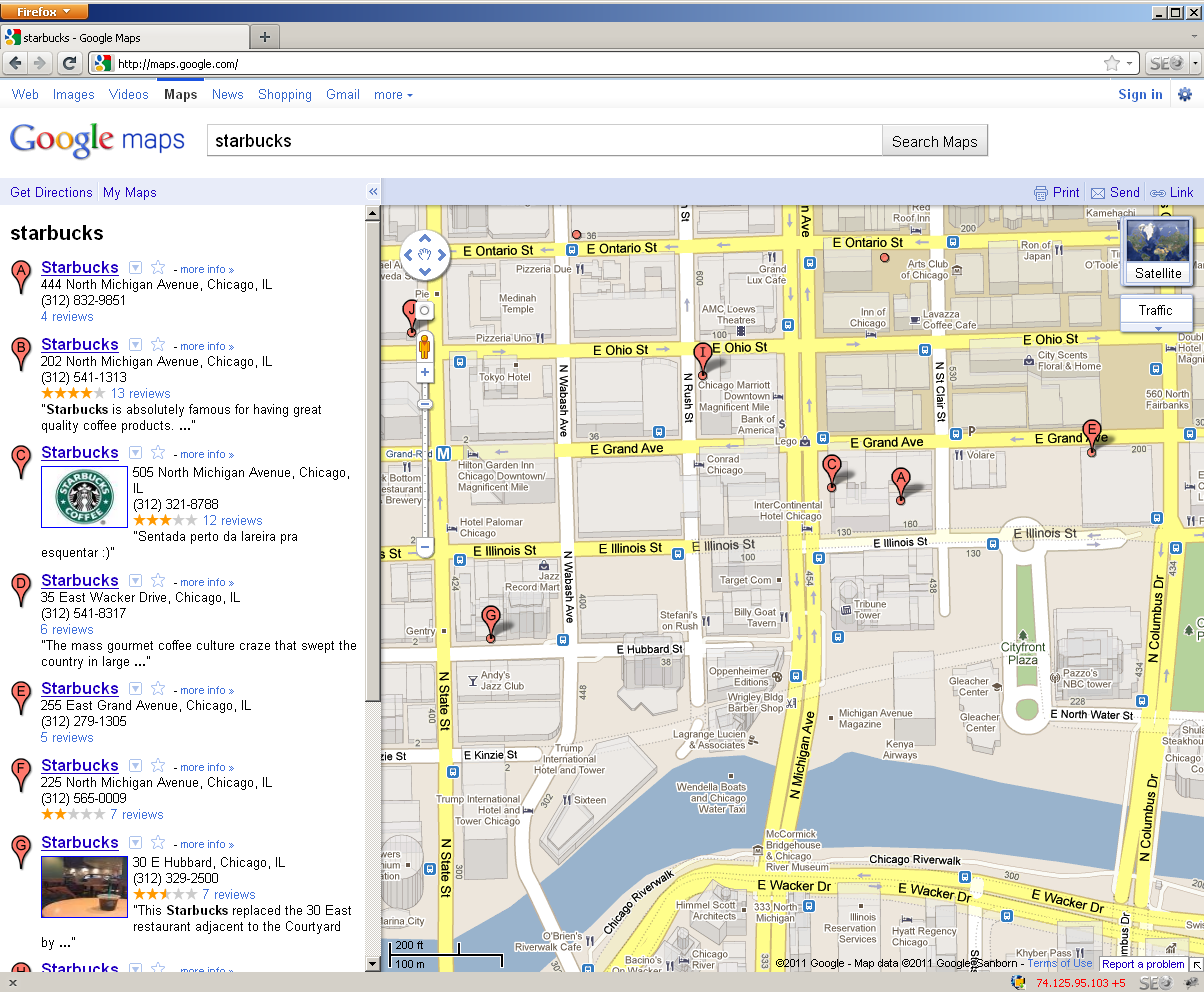Viewport: 1204px width, 992px height.
Task: Open dropdown for 505 North Michigan result
Action: coord(135,453)
